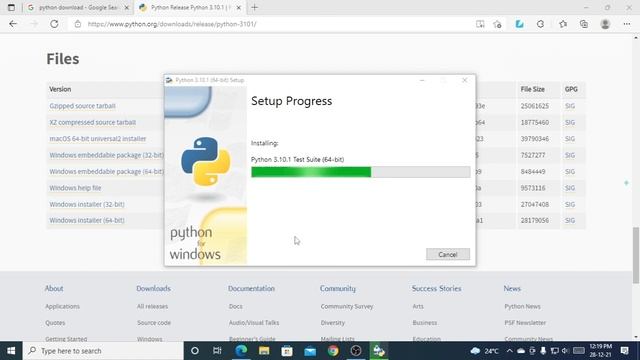The height and width of the screenshot is (360, 640).
Task: Open SIG link for Gzipped source tarball
Action: pyautogui.click(x=570, y=106)
